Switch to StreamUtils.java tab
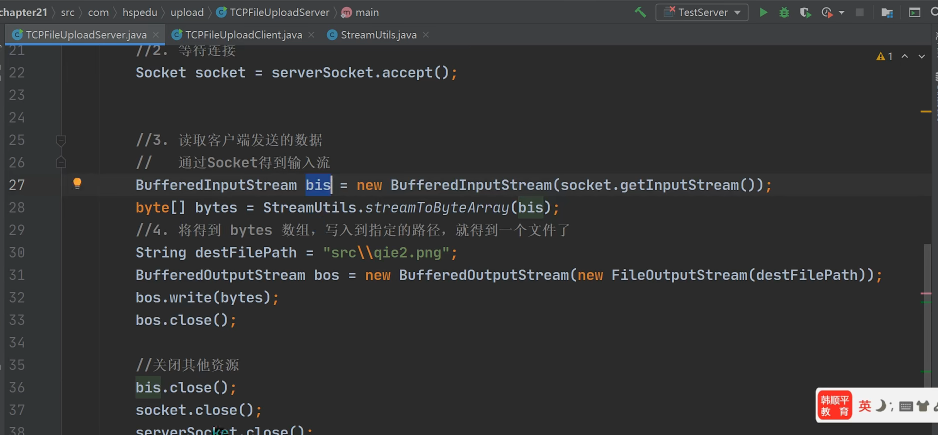The image size is (938, 435). pyautogui.click(x=378, y=35)
